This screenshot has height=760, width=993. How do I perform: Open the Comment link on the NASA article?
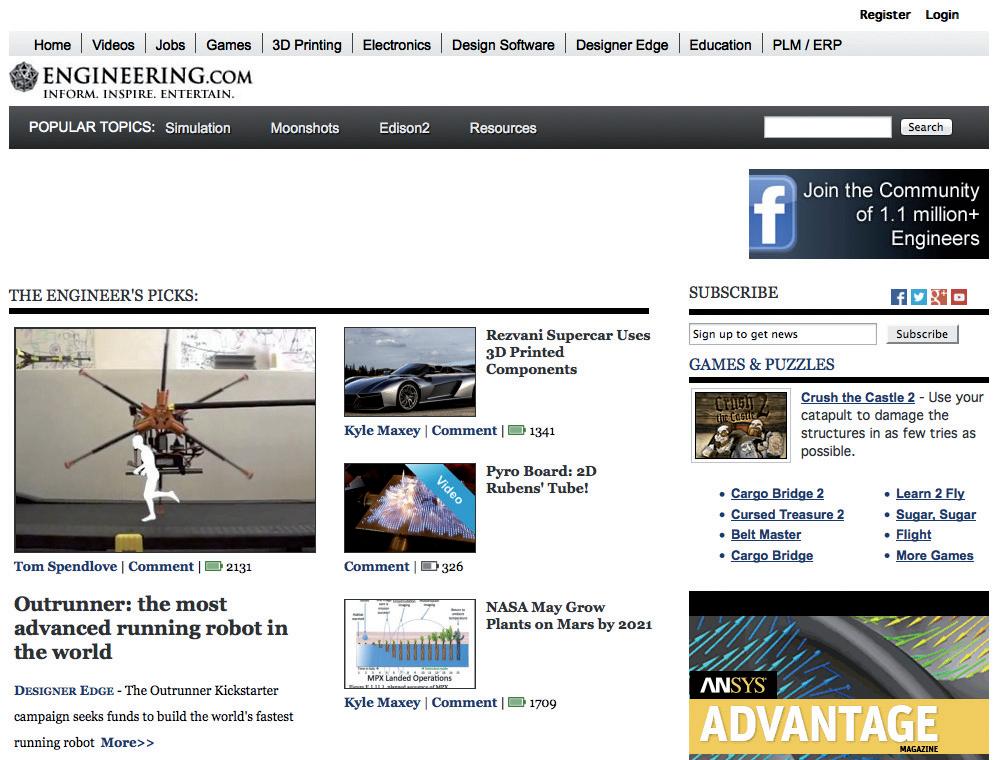point(464,702)
